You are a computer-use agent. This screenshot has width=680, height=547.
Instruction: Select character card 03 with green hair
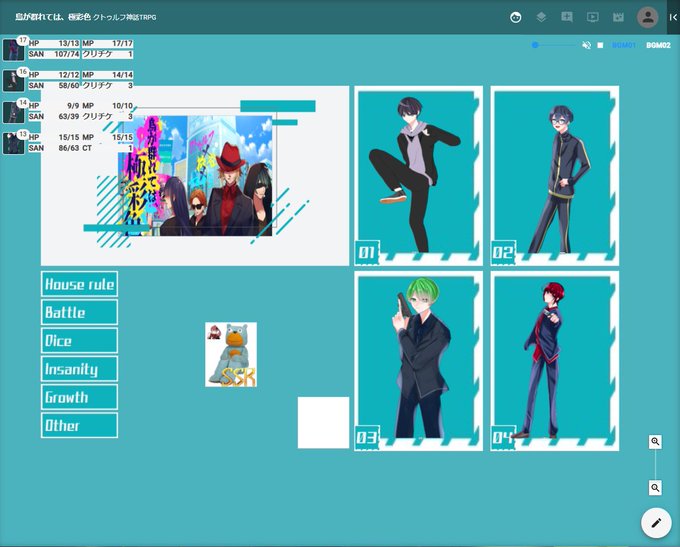tap(418, 361)
